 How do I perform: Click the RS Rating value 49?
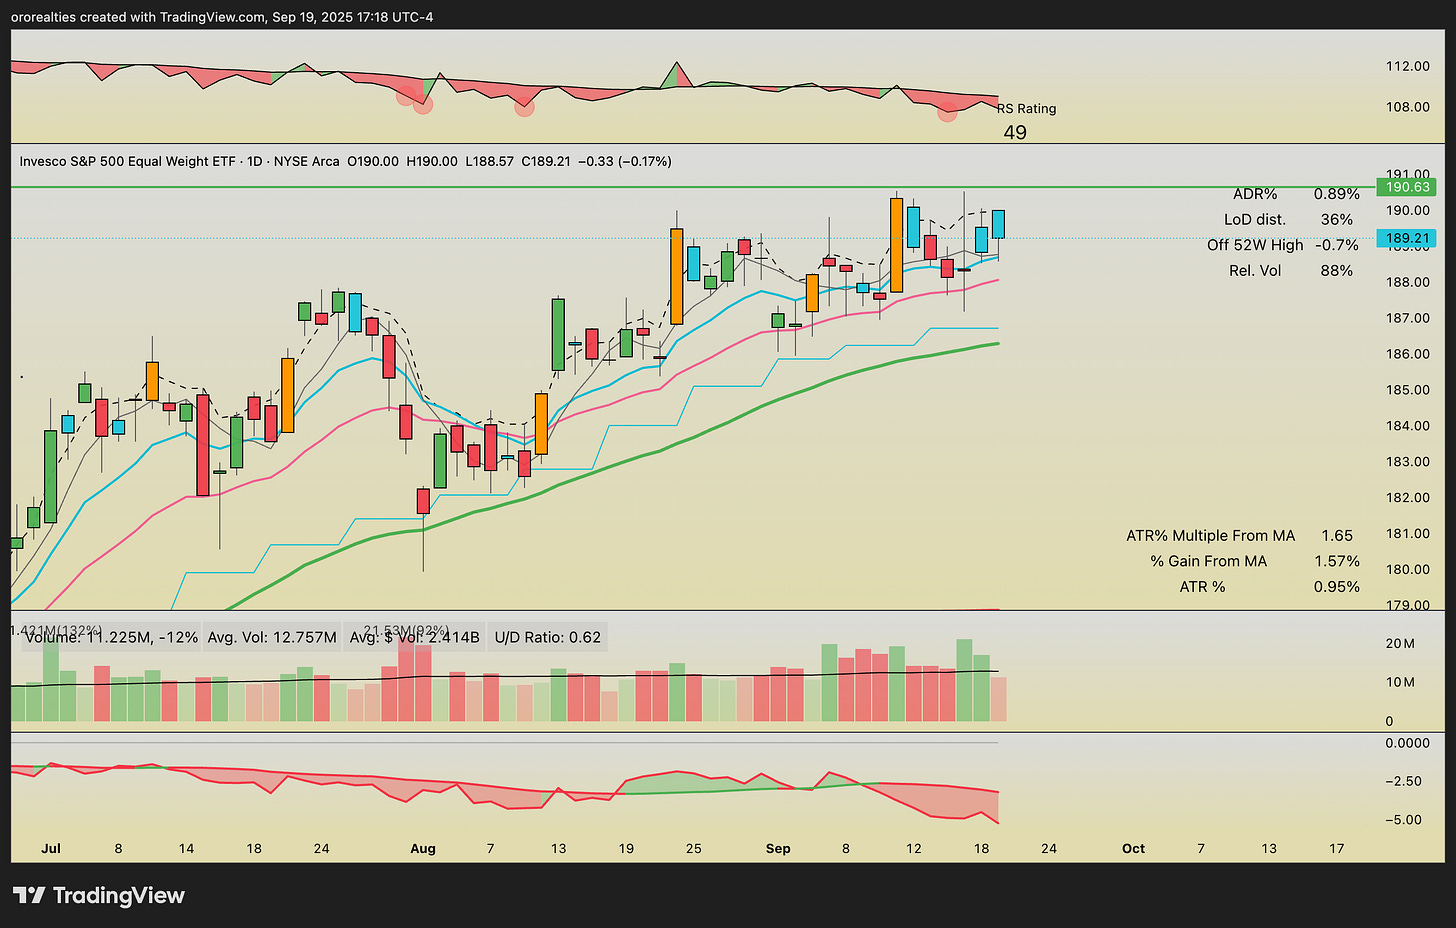[1015, 132]
